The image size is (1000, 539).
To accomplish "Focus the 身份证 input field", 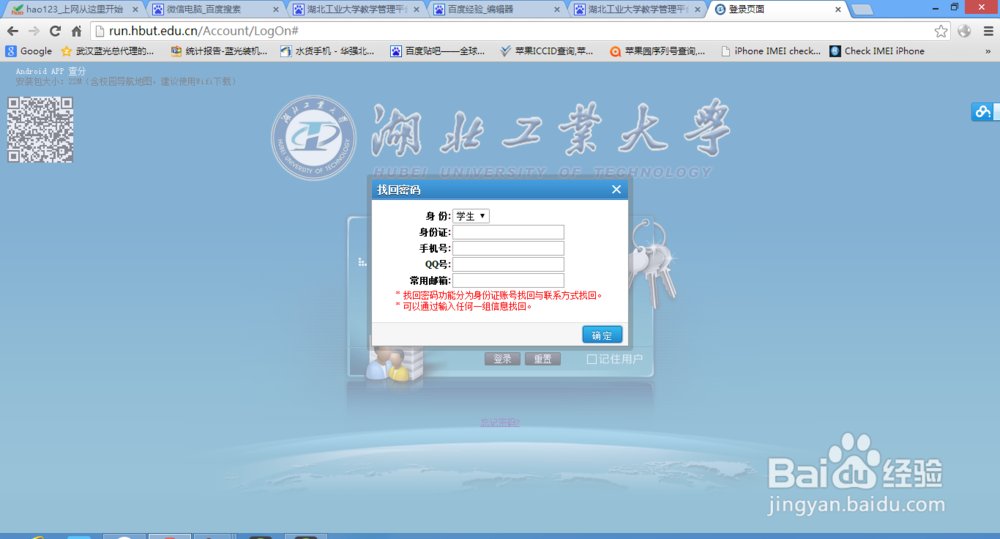I will tap(508, 232).
